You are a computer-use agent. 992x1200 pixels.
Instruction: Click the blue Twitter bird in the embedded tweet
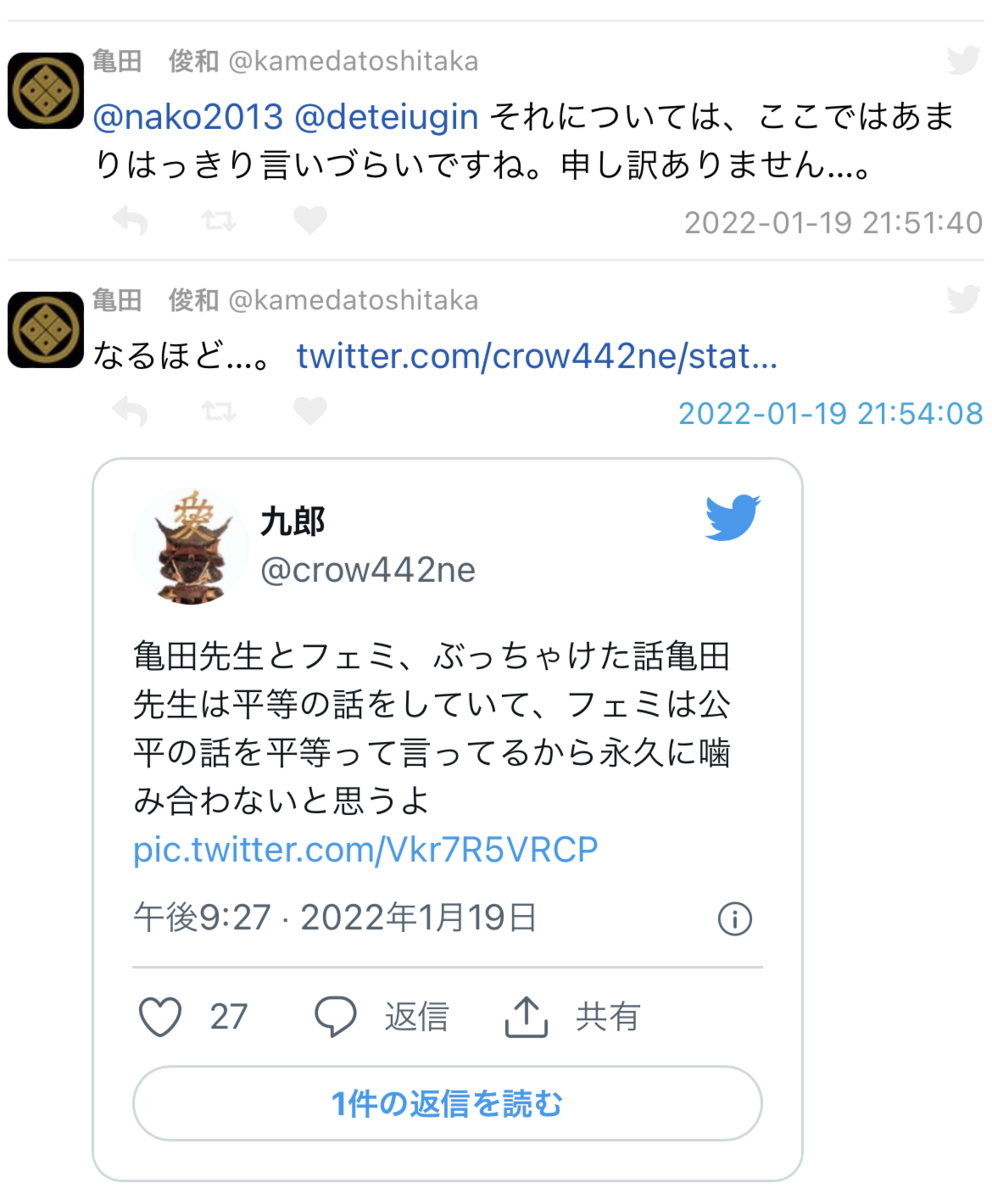coord(734,516)
